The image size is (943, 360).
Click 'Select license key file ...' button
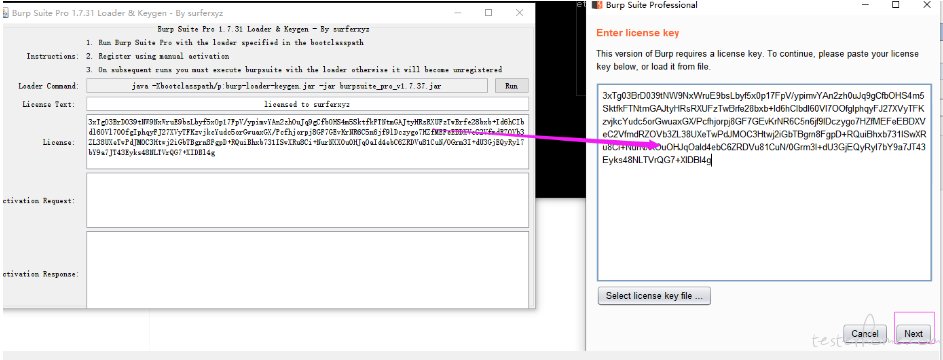[x=654, y=296]
